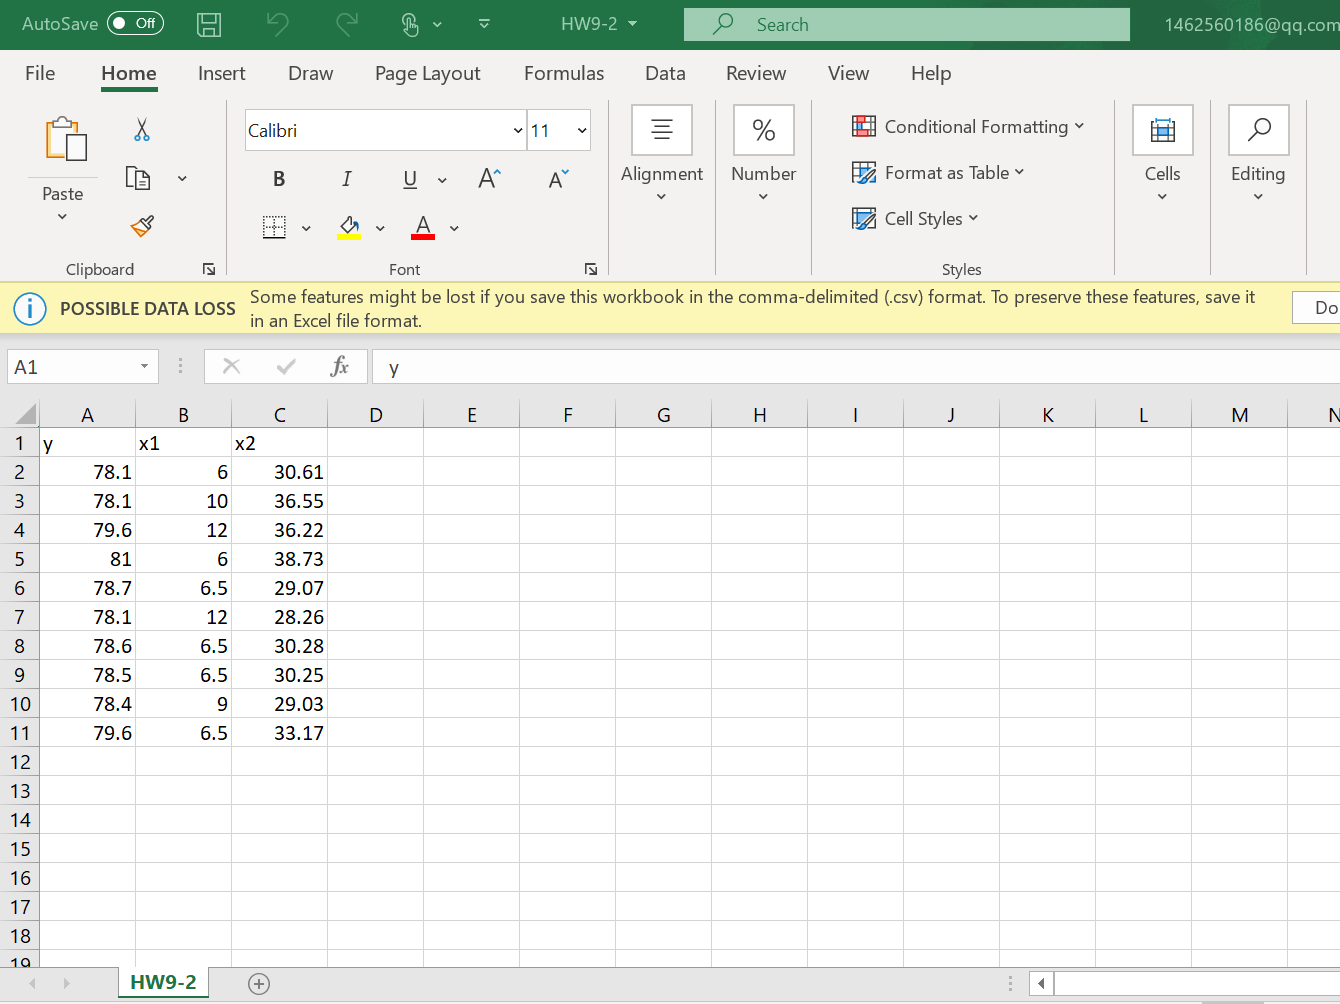Open the Find & Select (Editing) icon
Screen dimensions: 1340x1004
[x=1258, y=130]
